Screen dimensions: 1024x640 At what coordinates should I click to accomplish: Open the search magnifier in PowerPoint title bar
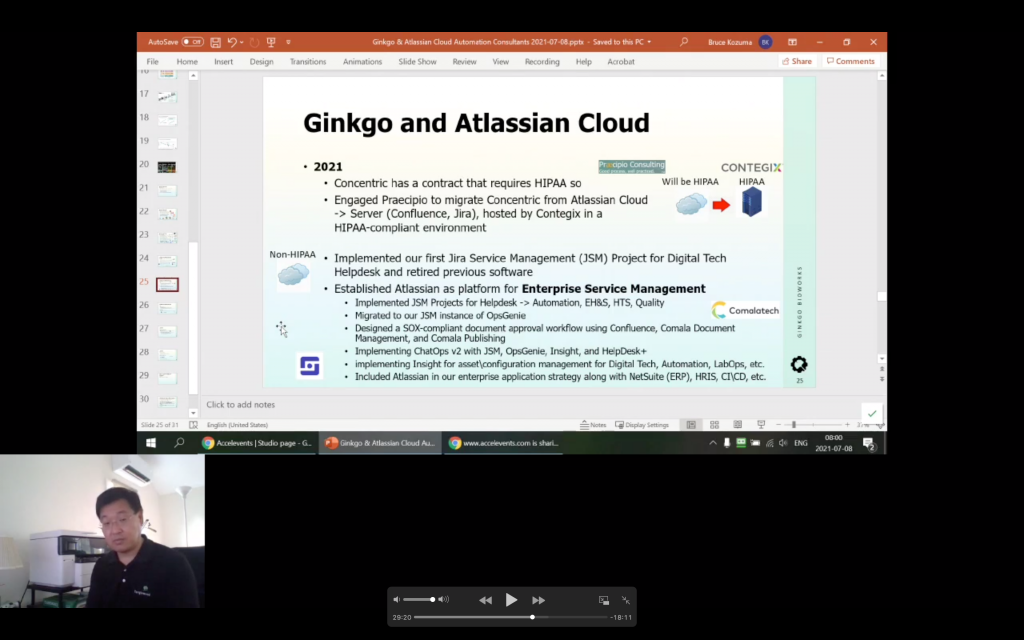point(684,42)
